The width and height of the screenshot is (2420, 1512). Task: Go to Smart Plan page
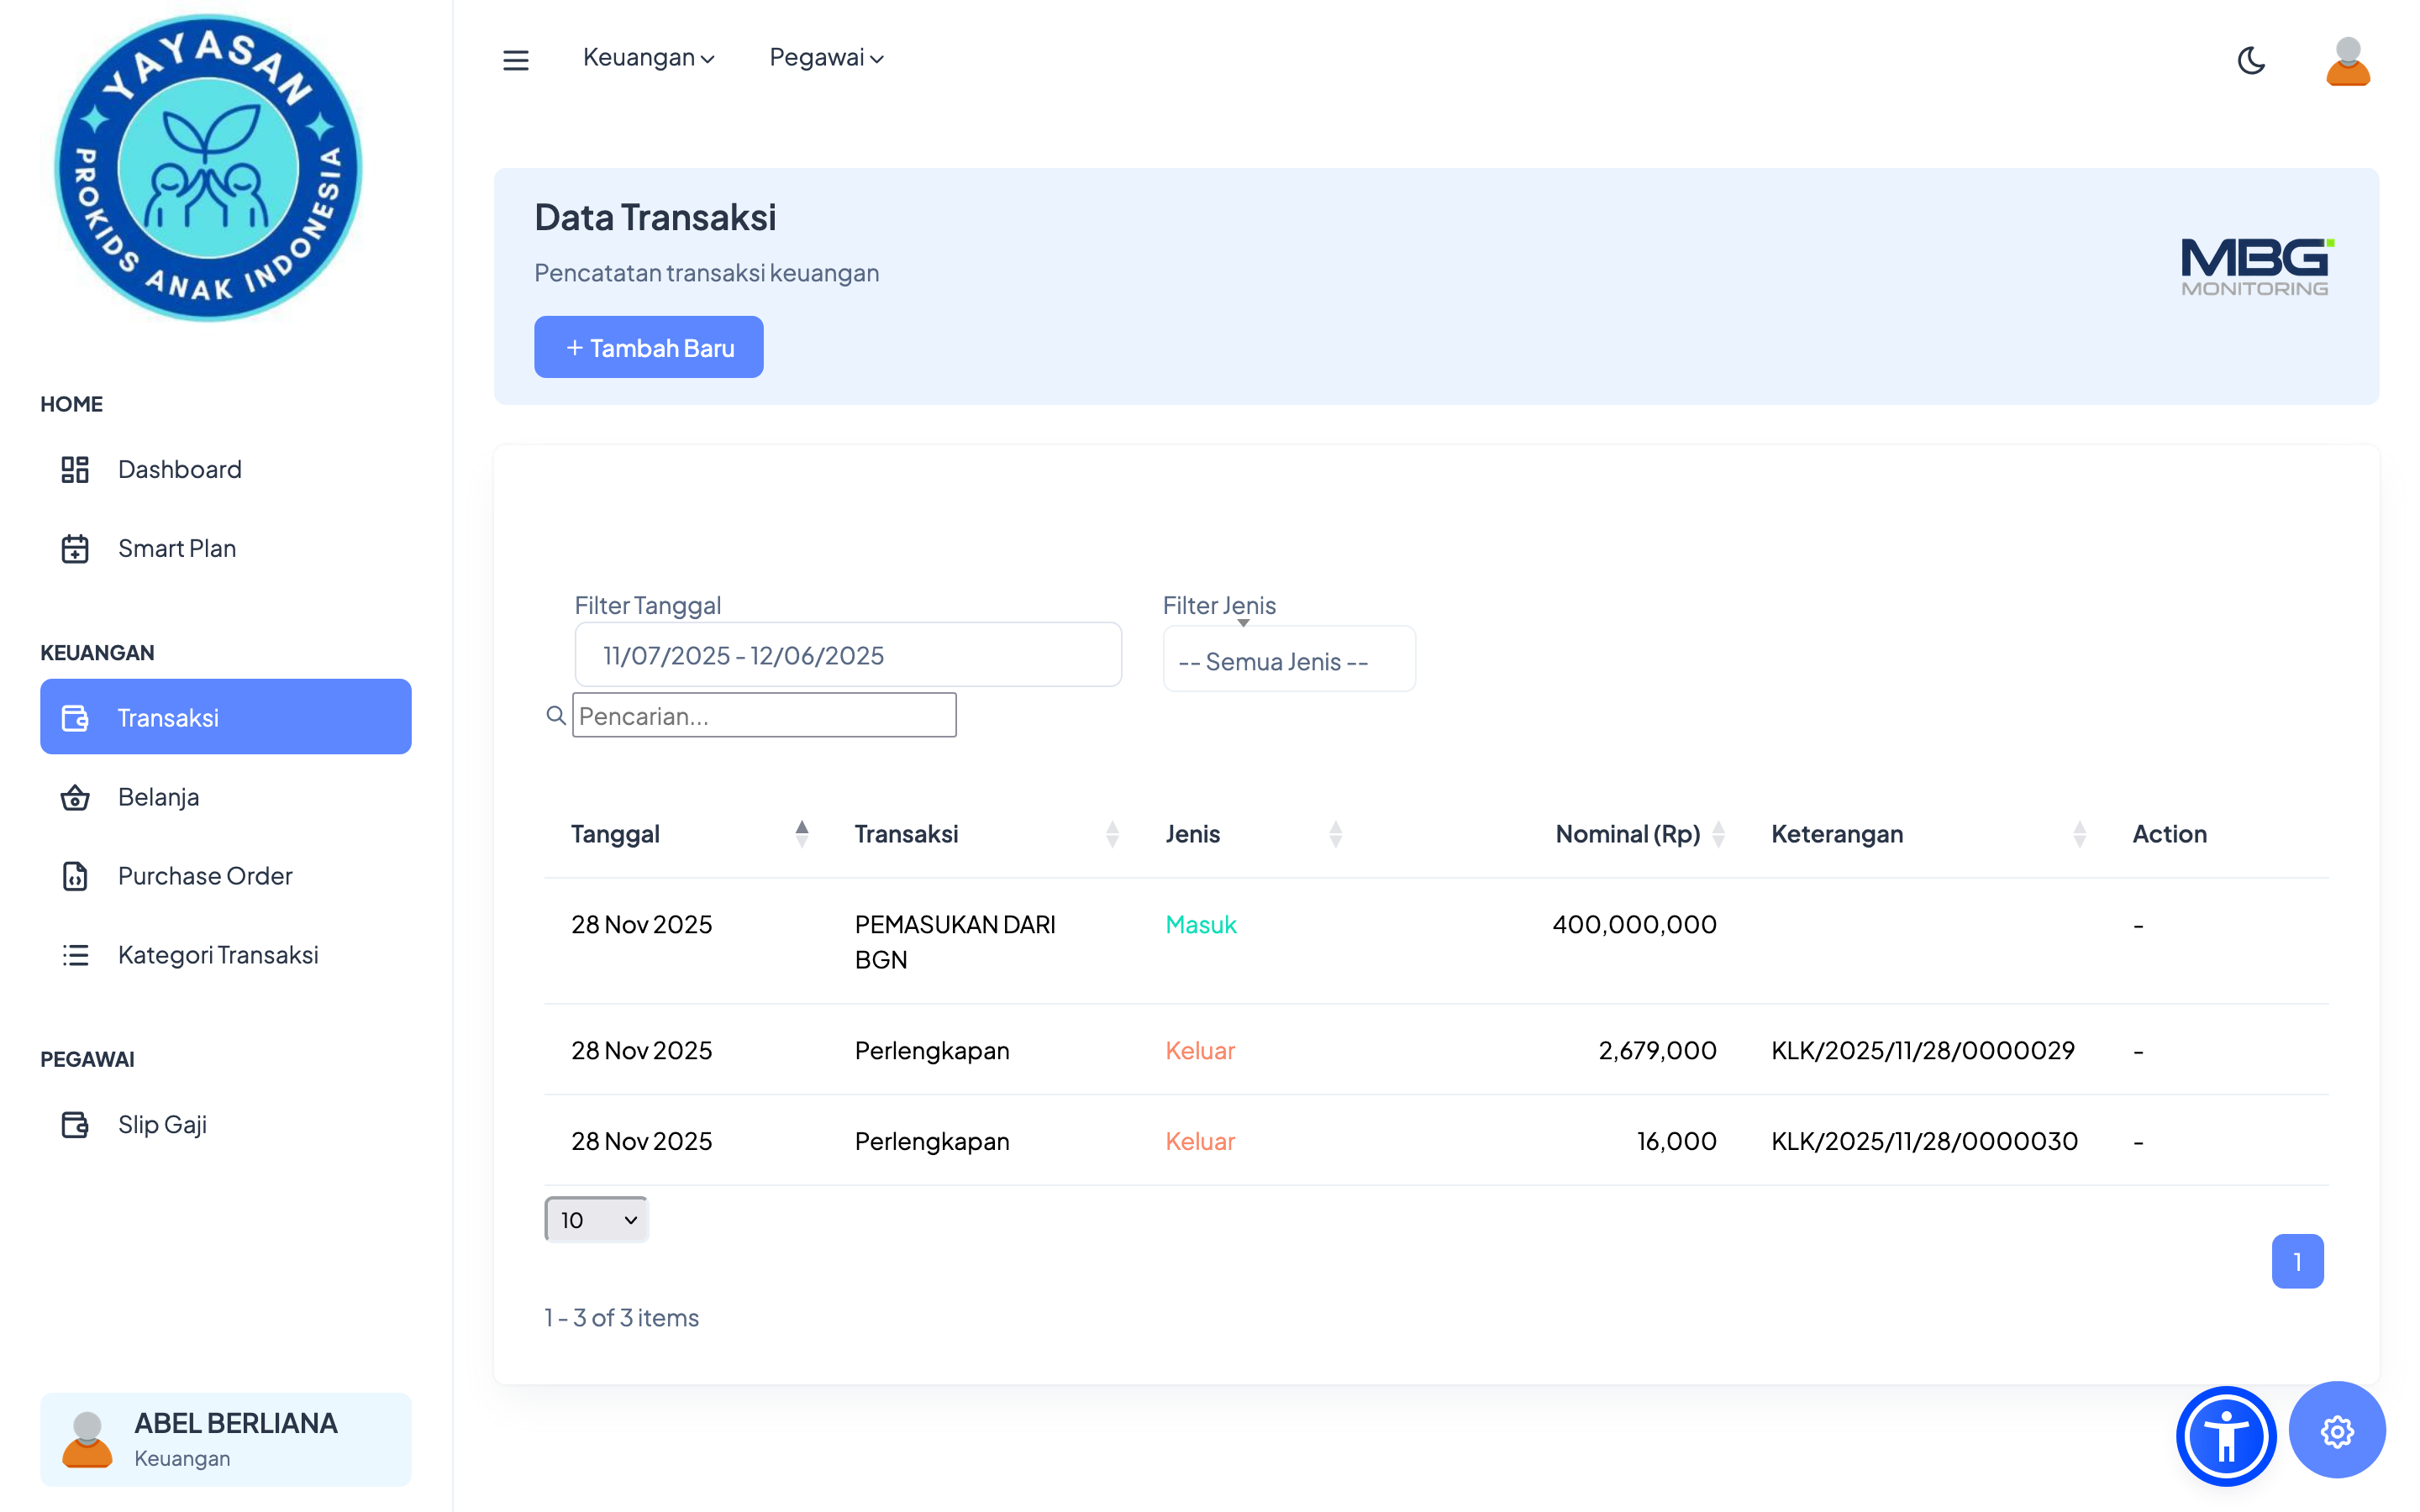[x=176, y=549]
